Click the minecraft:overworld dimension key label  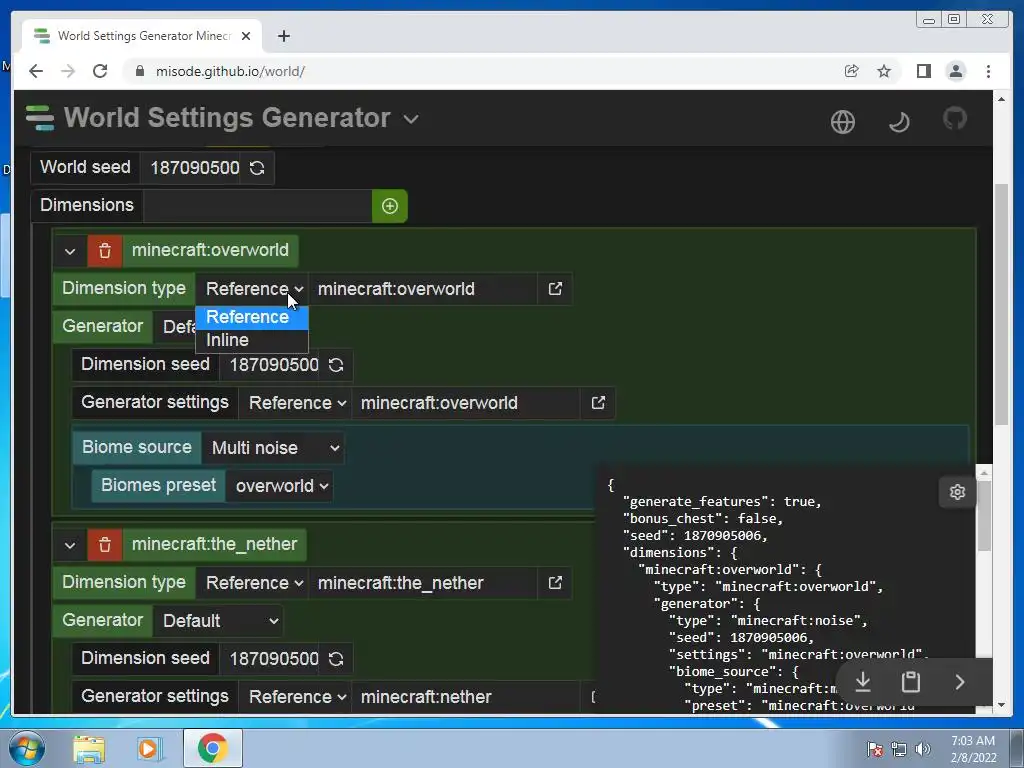pos(210,251)
